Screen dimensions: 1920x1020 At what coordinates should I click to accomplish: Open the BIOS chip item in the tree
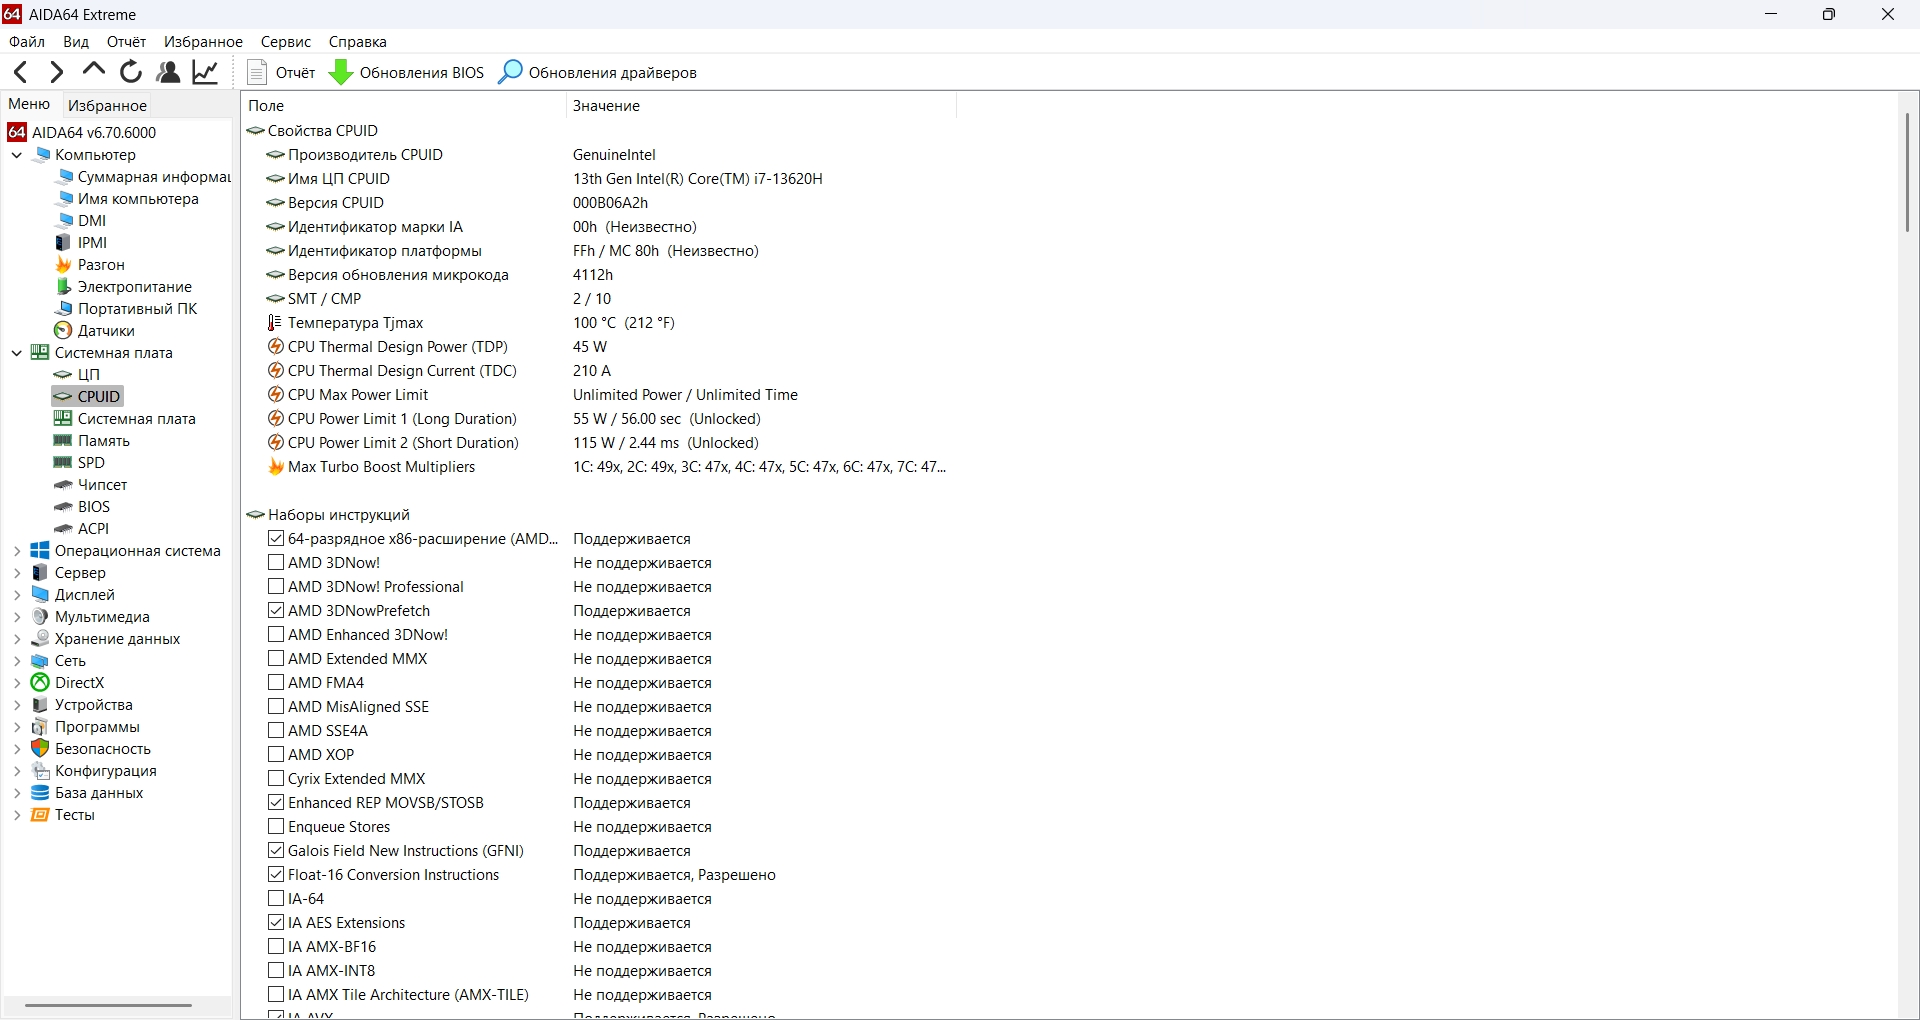pyautogui.click(x=82, y=507)
